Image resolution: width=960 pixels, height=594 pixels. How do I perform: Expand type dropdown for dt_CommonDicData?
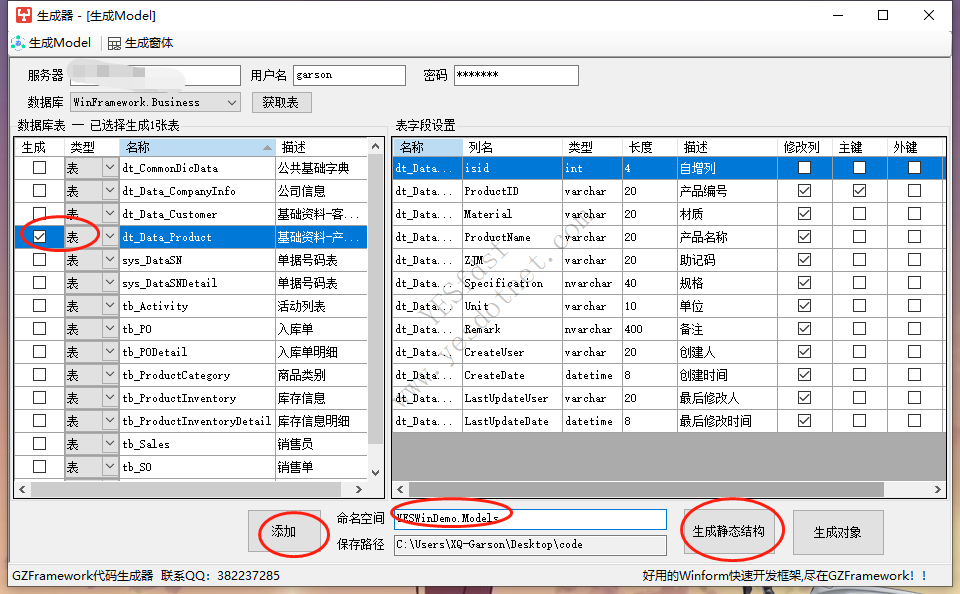coord(110,168)
